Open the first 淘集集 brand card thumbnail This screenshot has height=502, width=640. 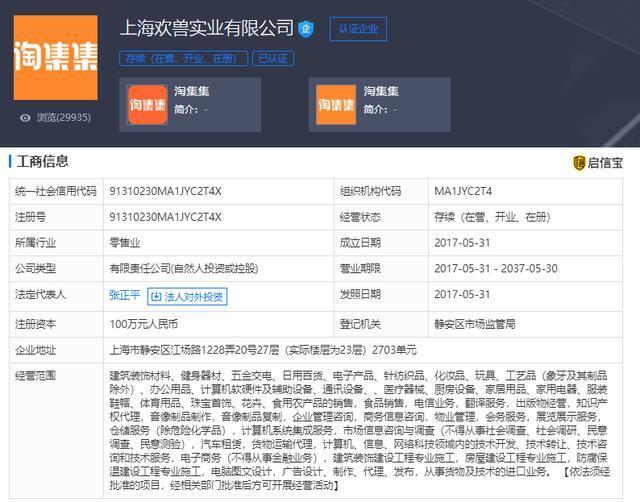coord(148,105)
